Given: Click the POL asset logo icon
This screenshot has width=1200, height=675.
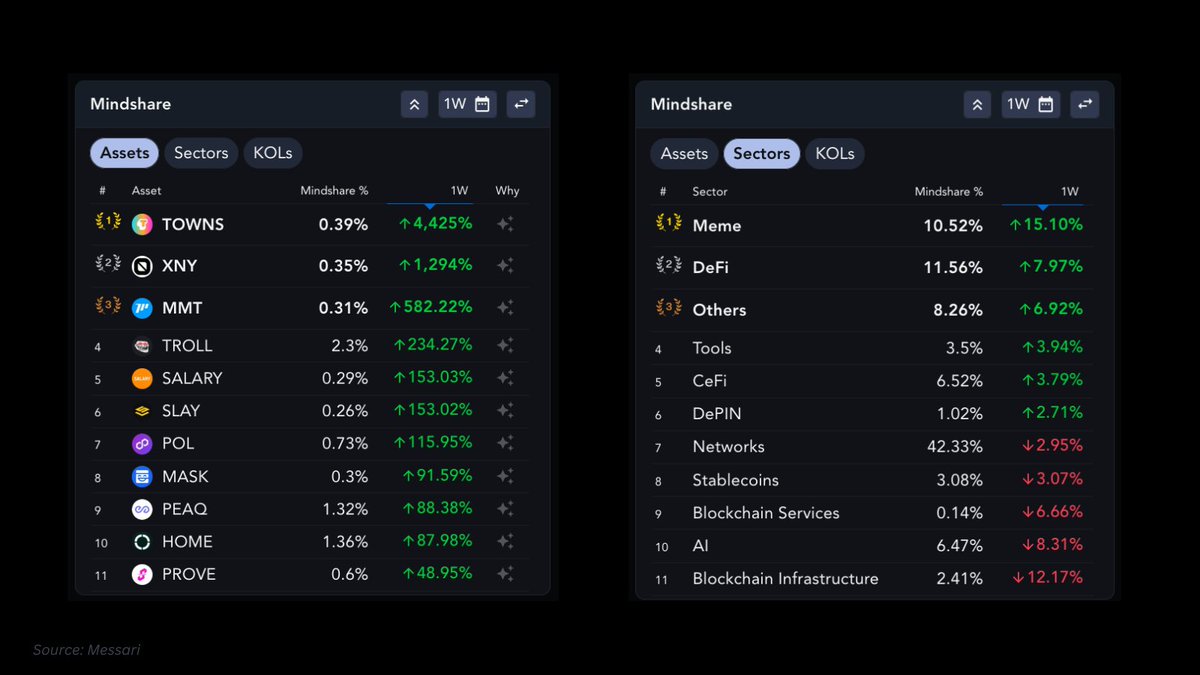Looking at the screenshot, I should 142,443.
